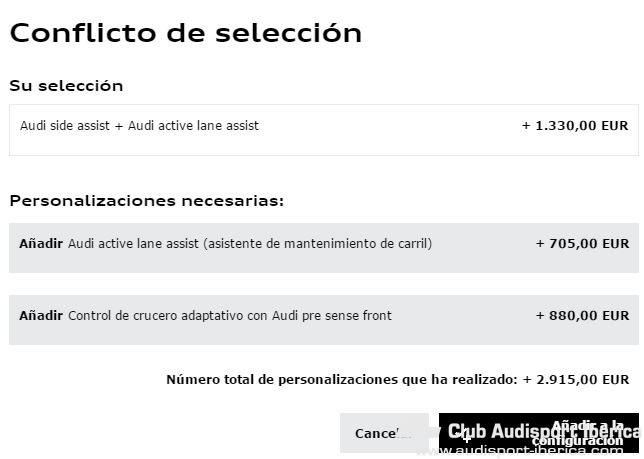
Task: Click the Su selección heading
Action: pos(66,86)
